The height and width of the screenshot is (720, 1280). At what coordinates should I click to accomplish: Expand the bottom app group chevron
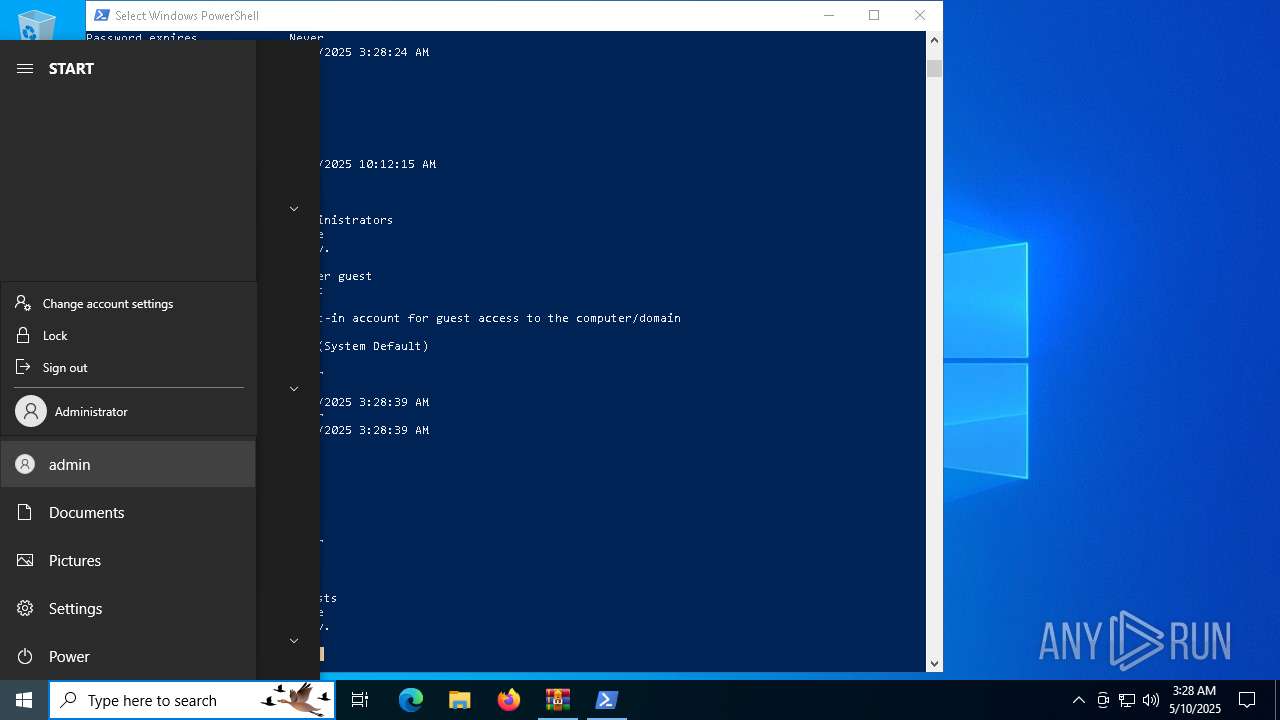click(x=294, y=641)
